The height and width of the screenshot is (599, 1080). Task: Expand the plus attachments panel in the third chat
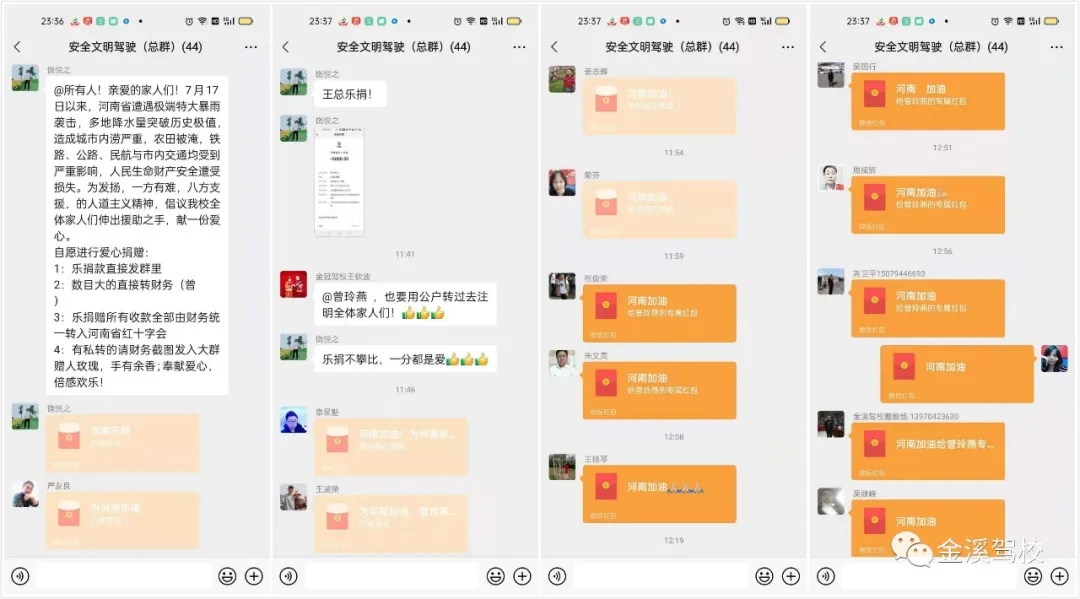tap(791, 576)
